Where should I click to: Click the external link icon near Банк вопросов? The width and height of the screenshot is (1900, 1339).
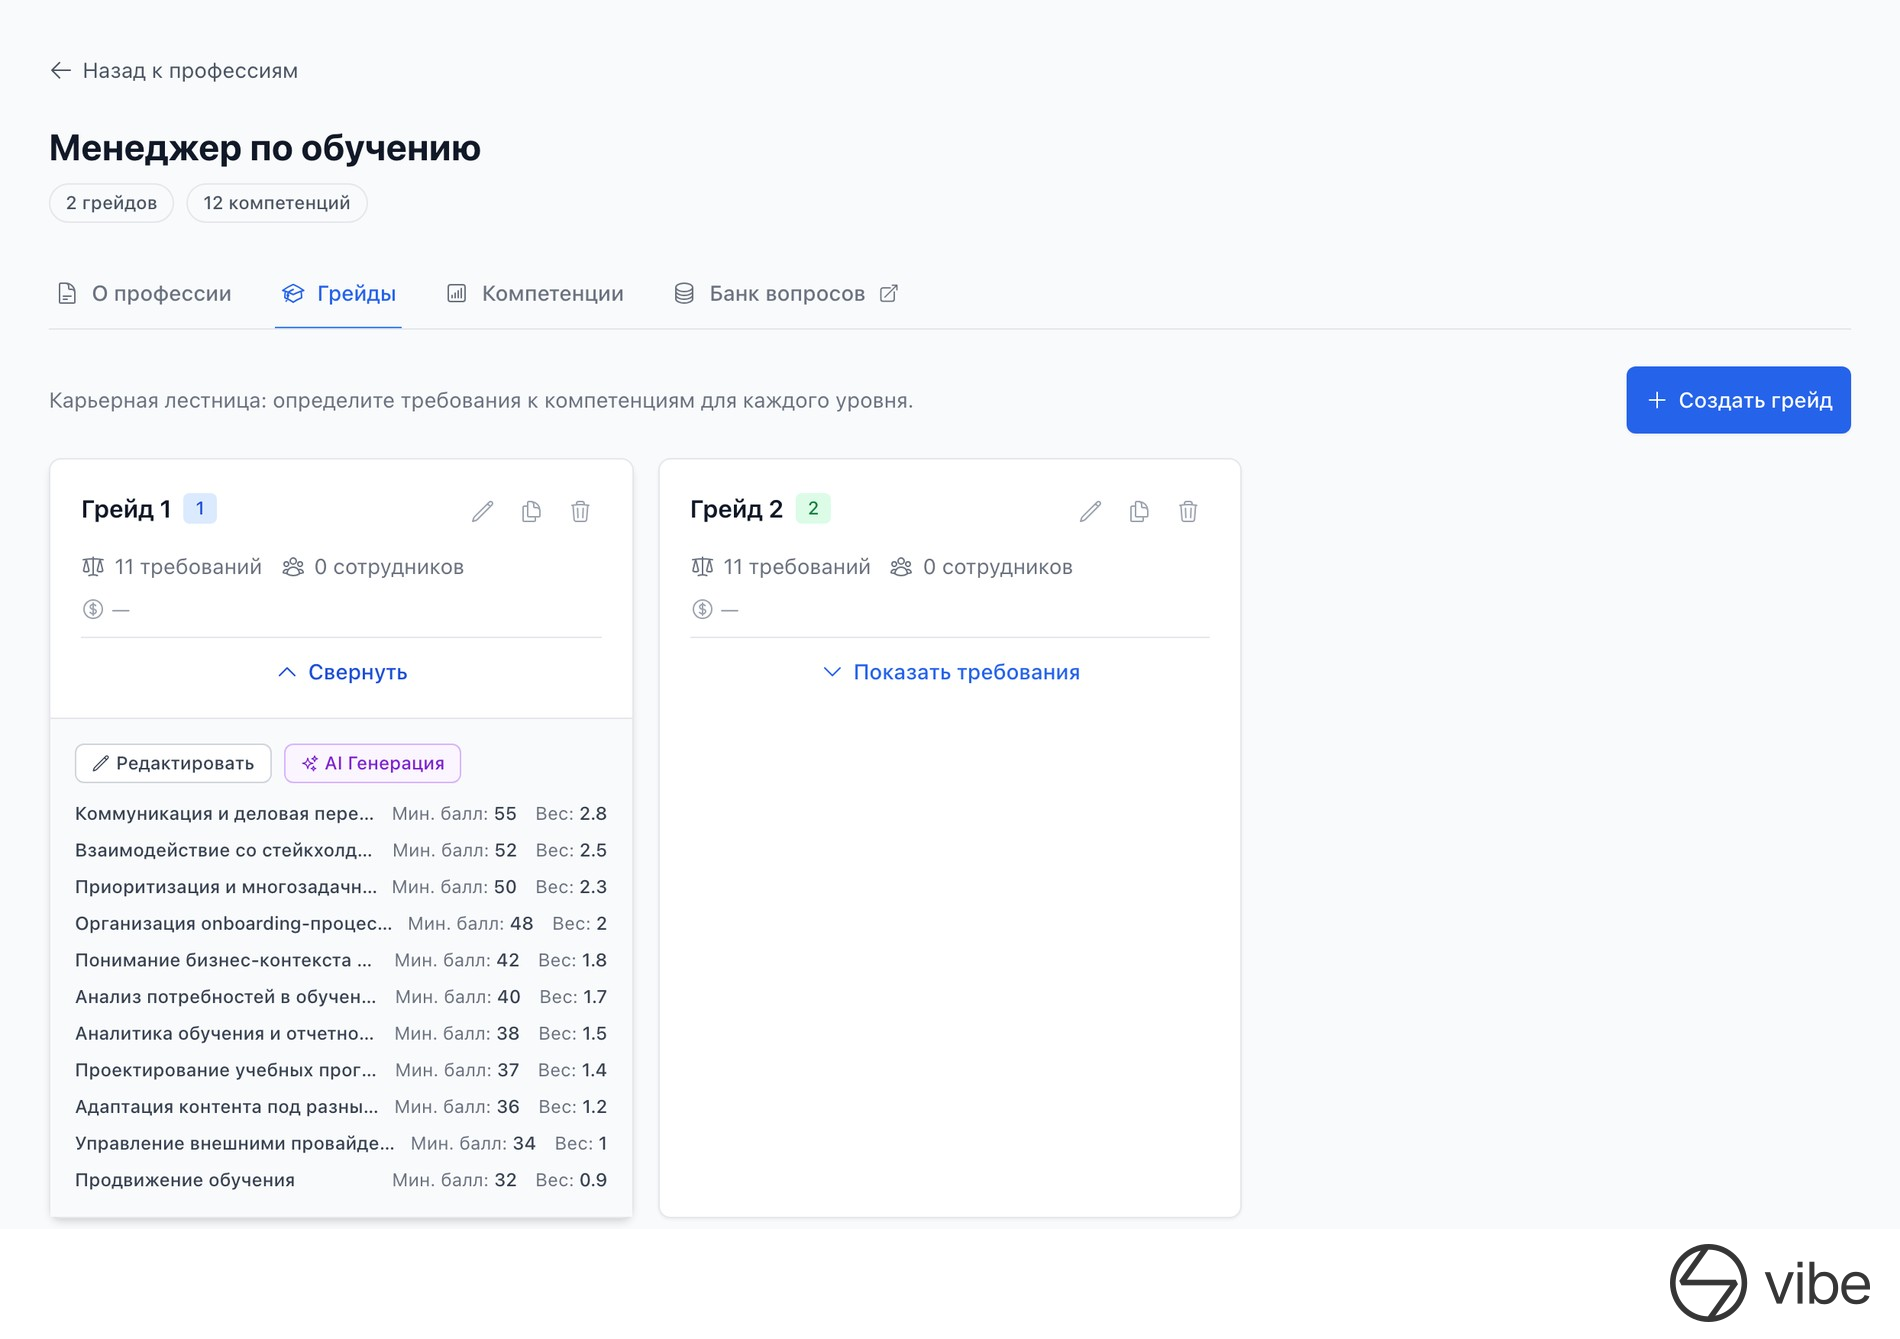coord(888,293)
